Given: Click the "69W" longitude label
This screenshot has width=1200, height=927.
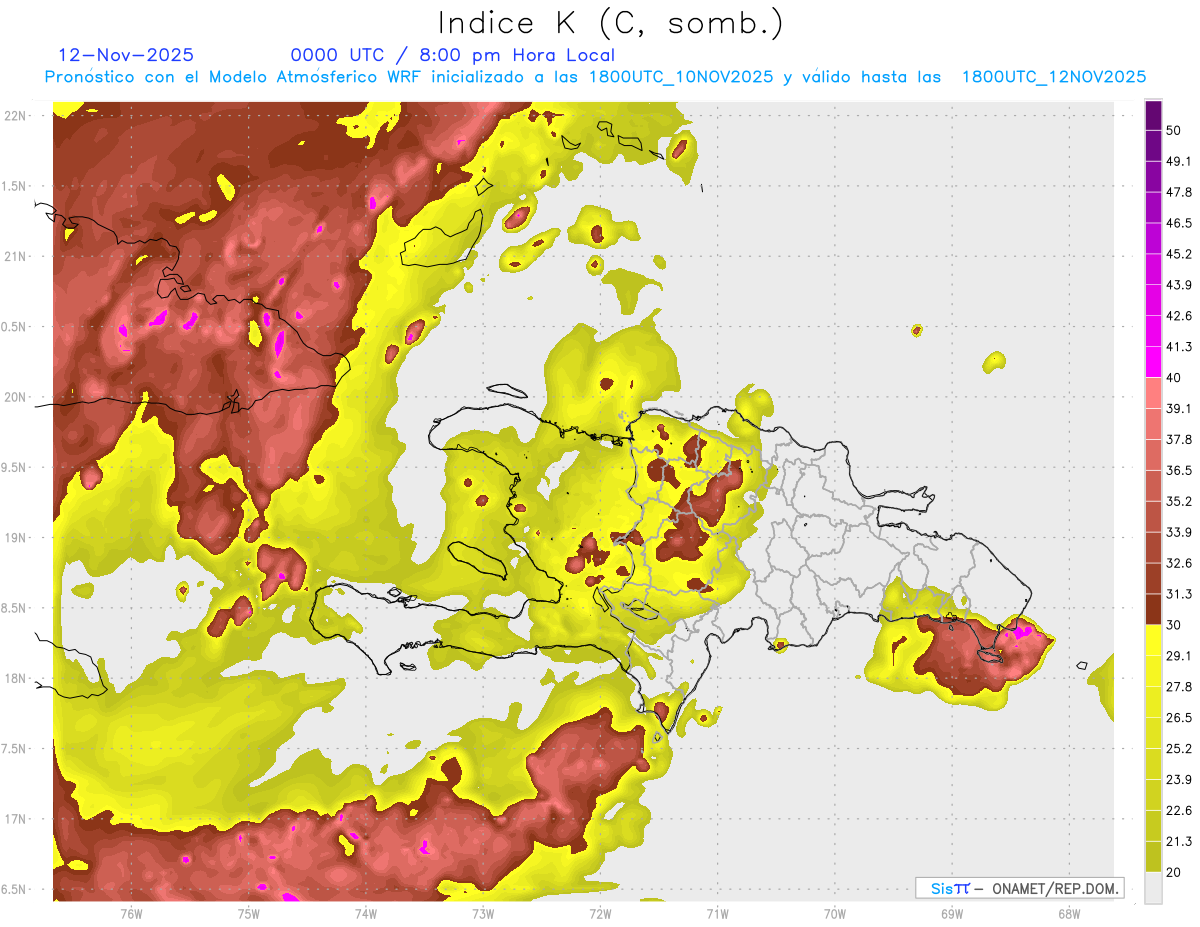Looking at the screenshot, I should point(951,914).
